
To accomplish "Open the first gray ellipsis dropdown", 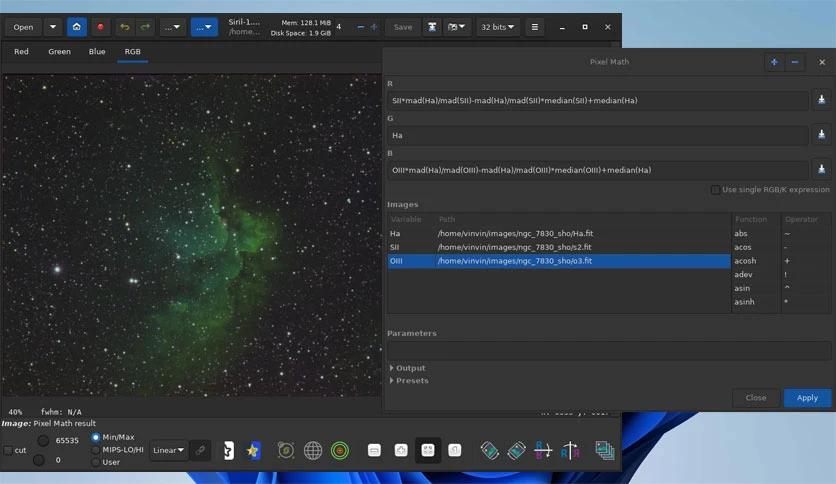I will point(172,27).
